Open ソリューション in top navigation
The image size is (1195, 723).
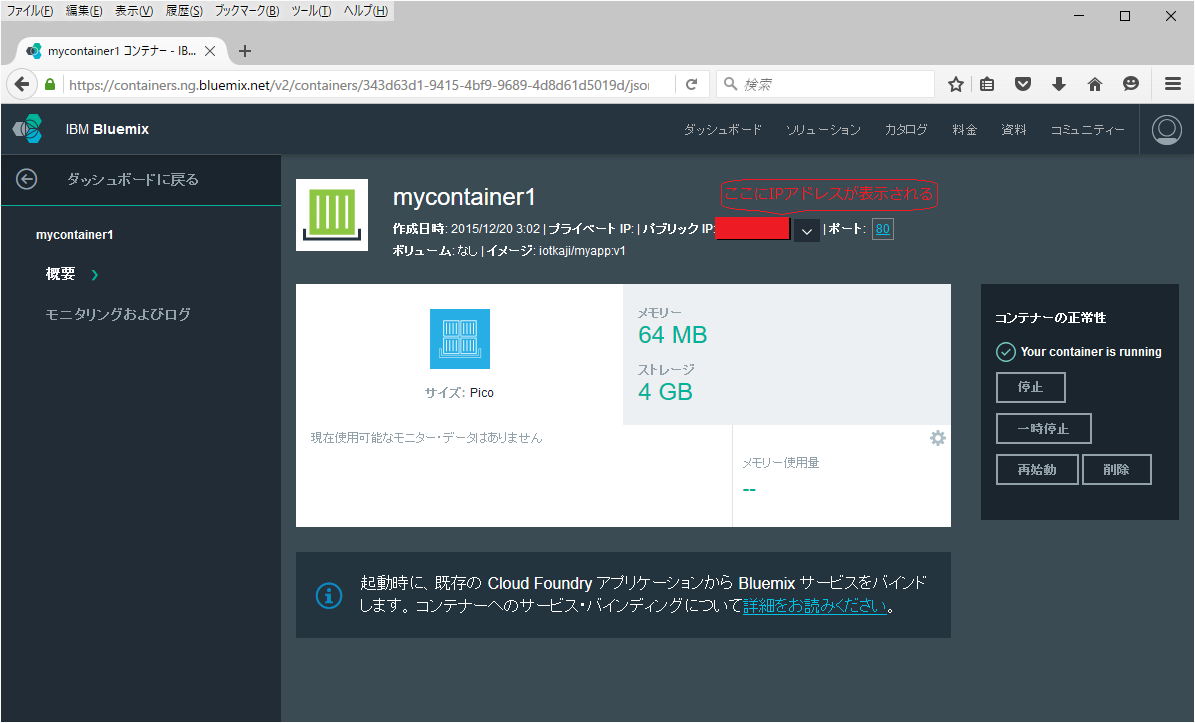pos(823,130)
